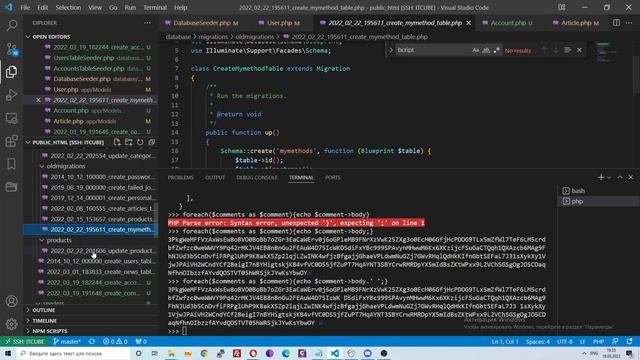The image size is (640, 360).
Task: Switch to the Problems tab
Action: pyautogui.click(x=180, y=178)
